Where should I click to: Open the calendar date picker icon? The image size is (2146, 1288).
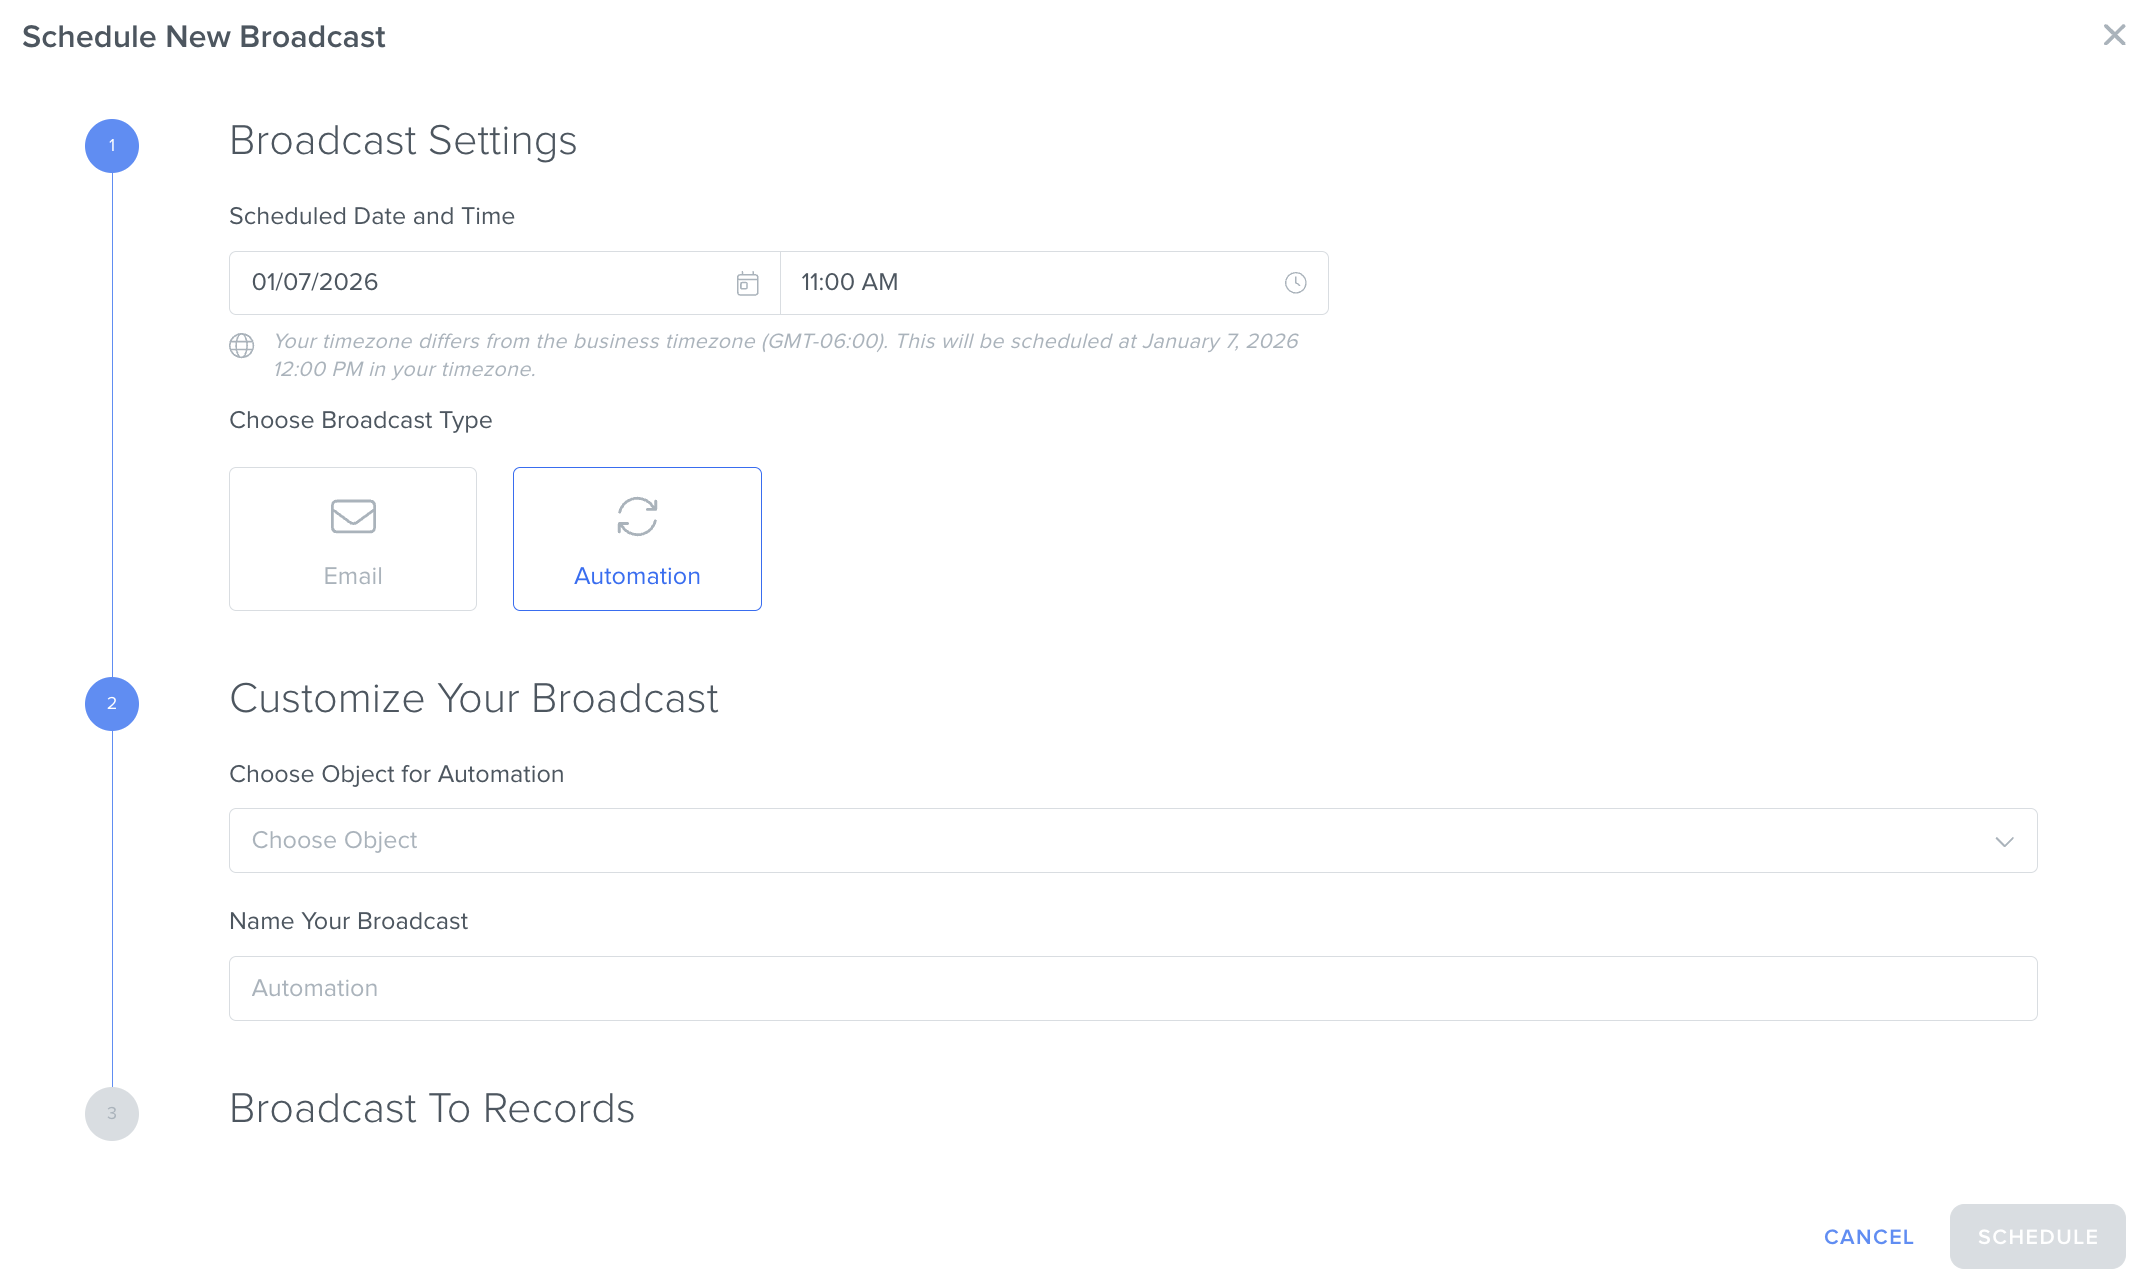[x=747, y=283]
